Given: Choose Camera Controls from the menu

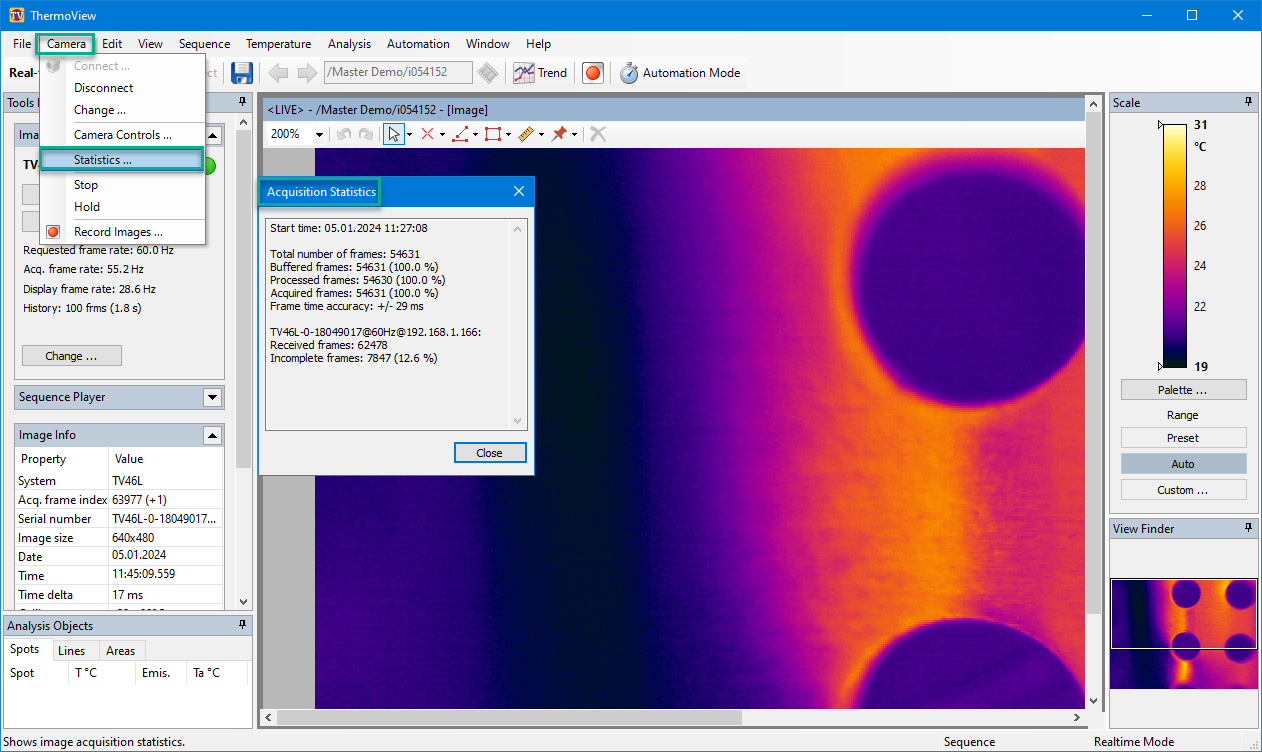Looking at the screenshot, I should (122, 135).
